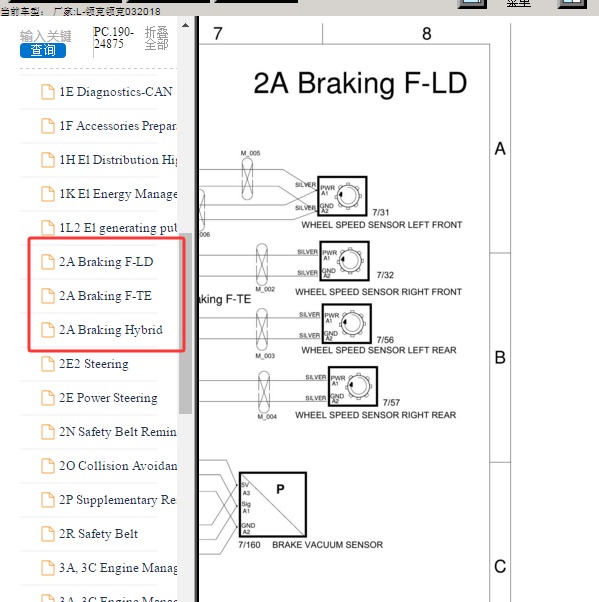Click file icon beside 2N Safety Belt

pos(48,432)
